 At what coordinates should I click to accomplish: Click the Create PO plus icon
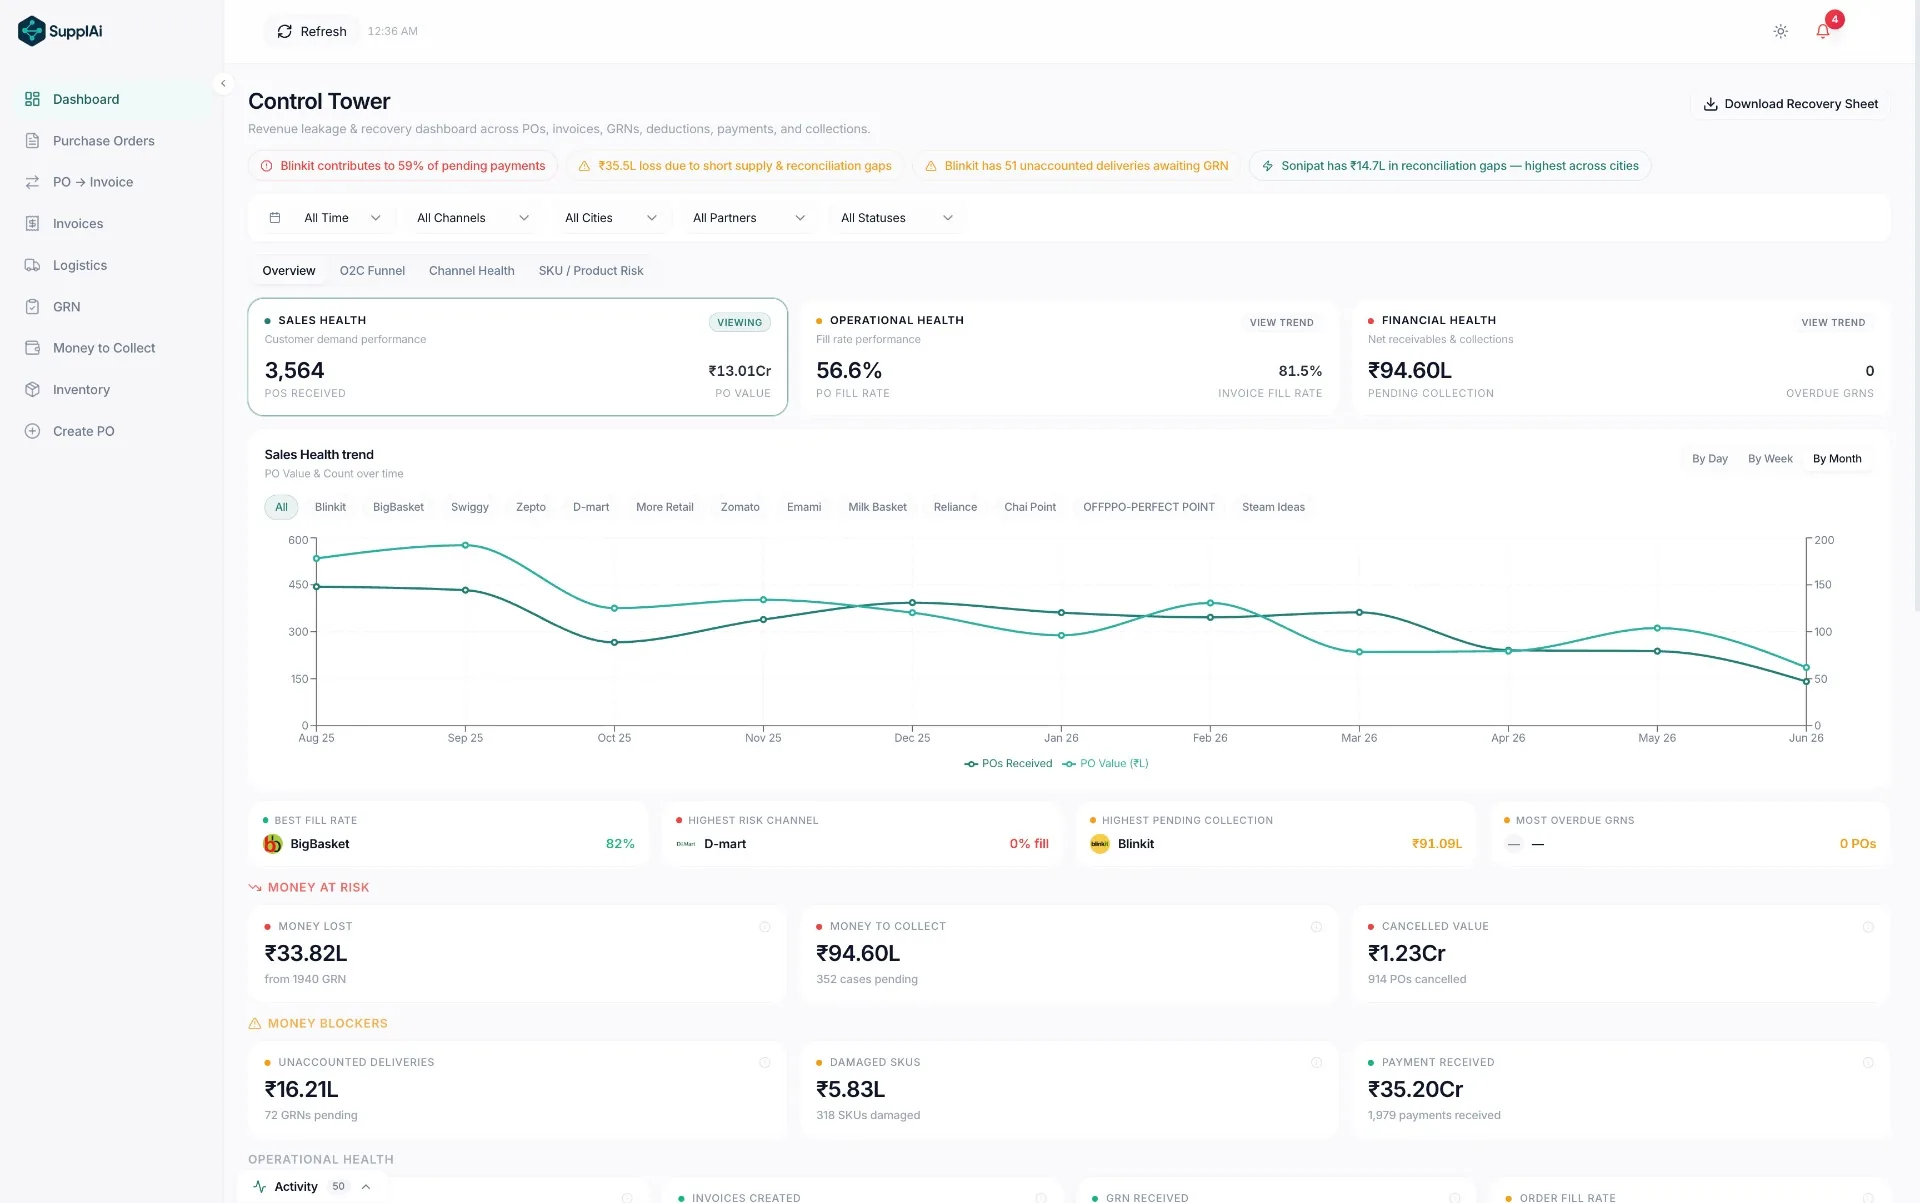(x=32, y=431)
